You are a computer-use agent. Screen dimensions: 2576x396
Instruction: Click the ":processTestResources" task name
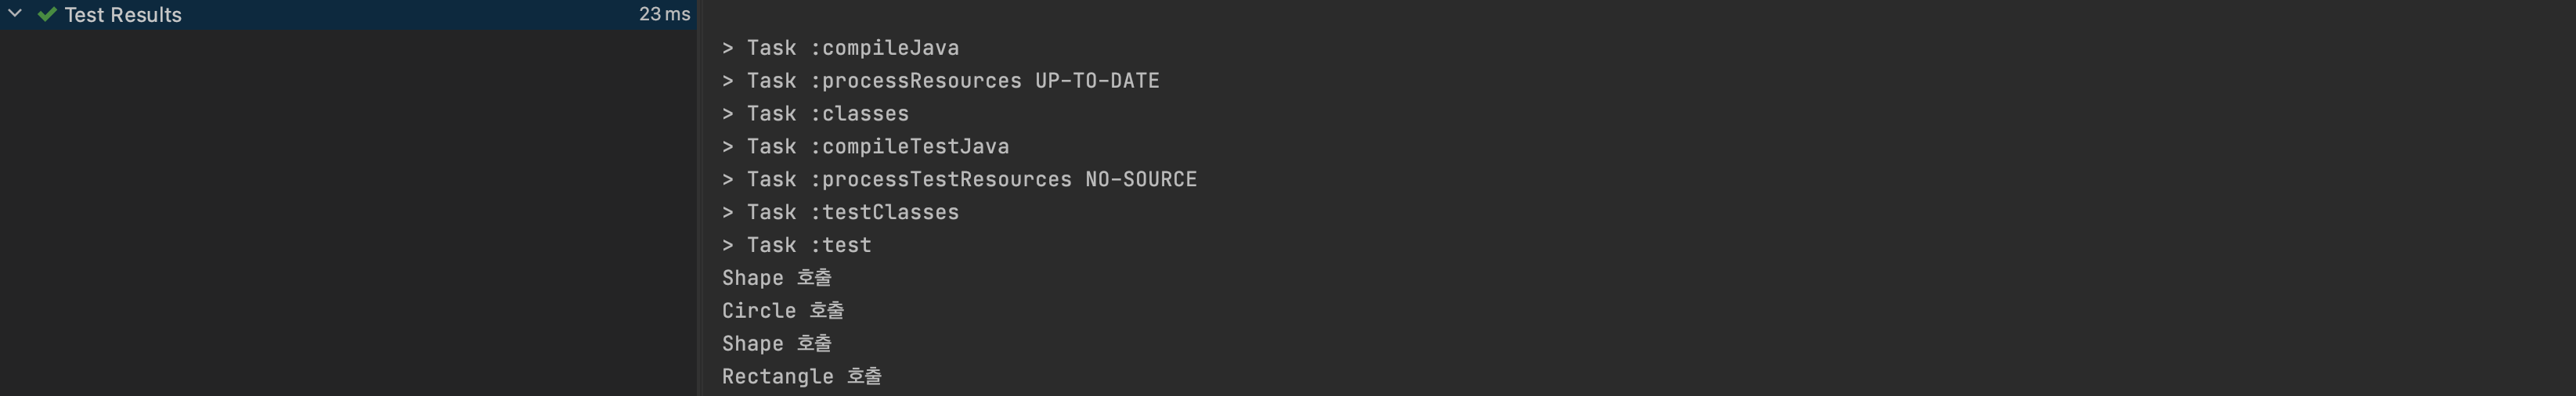pos(941,180)
